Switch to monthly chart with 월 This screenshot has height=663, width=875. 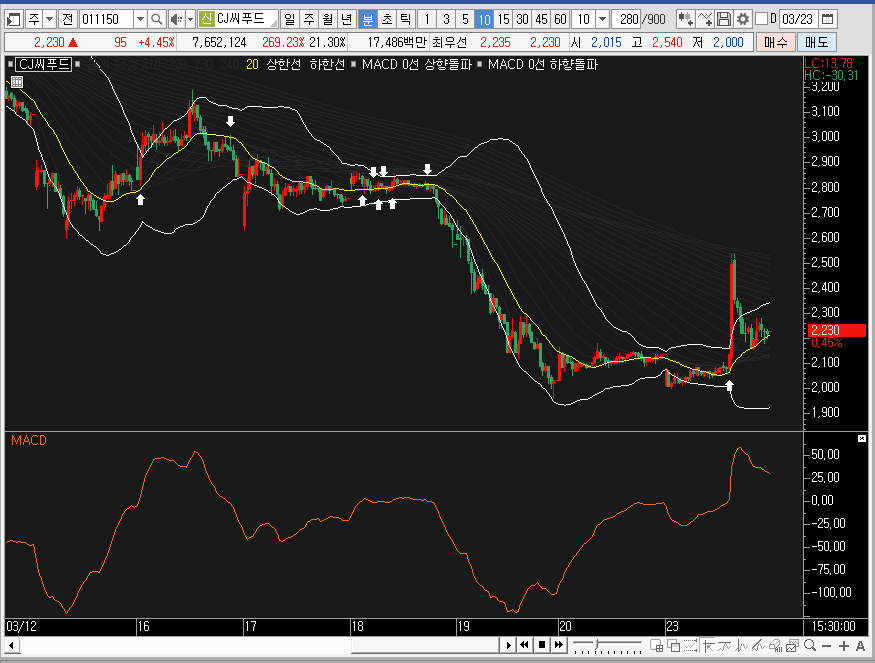point(328,20)
